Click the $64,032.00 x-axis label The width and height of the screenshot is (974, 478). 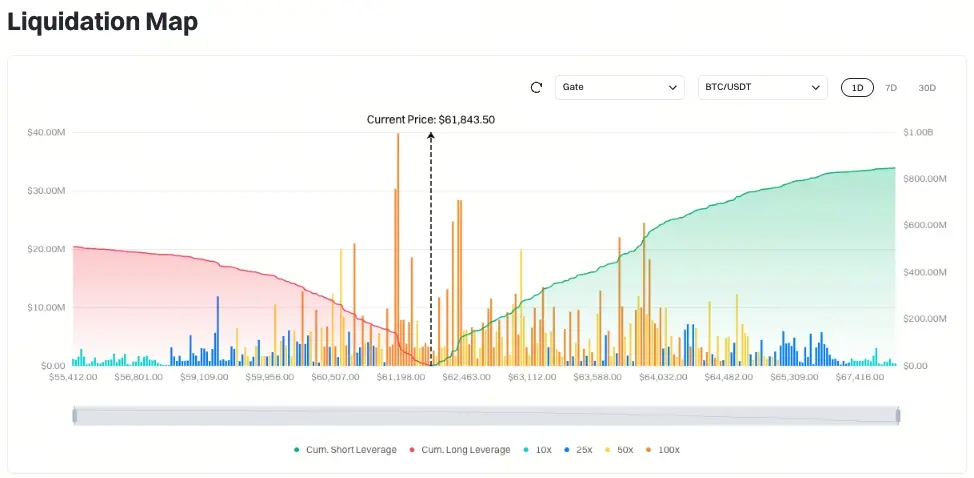click(x=663, y=377)
